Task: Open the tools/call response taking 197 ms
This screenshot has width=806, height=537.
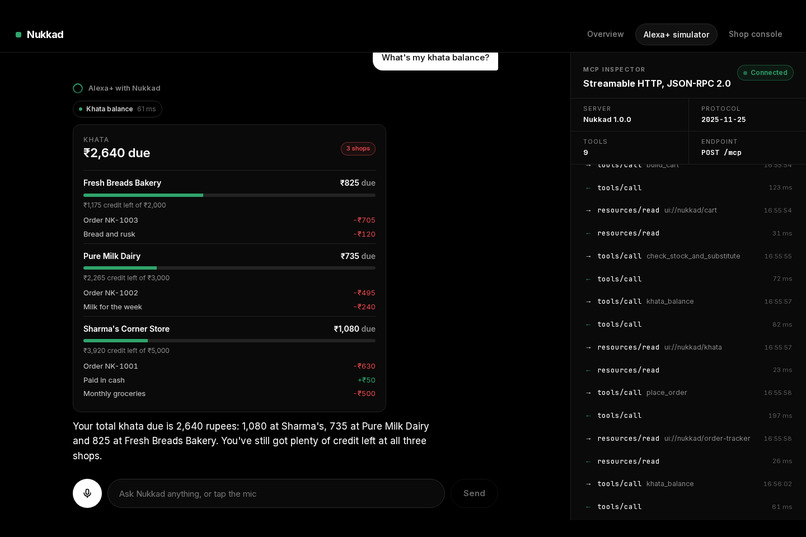Action: pyautogui.click(x=688, y=415)
